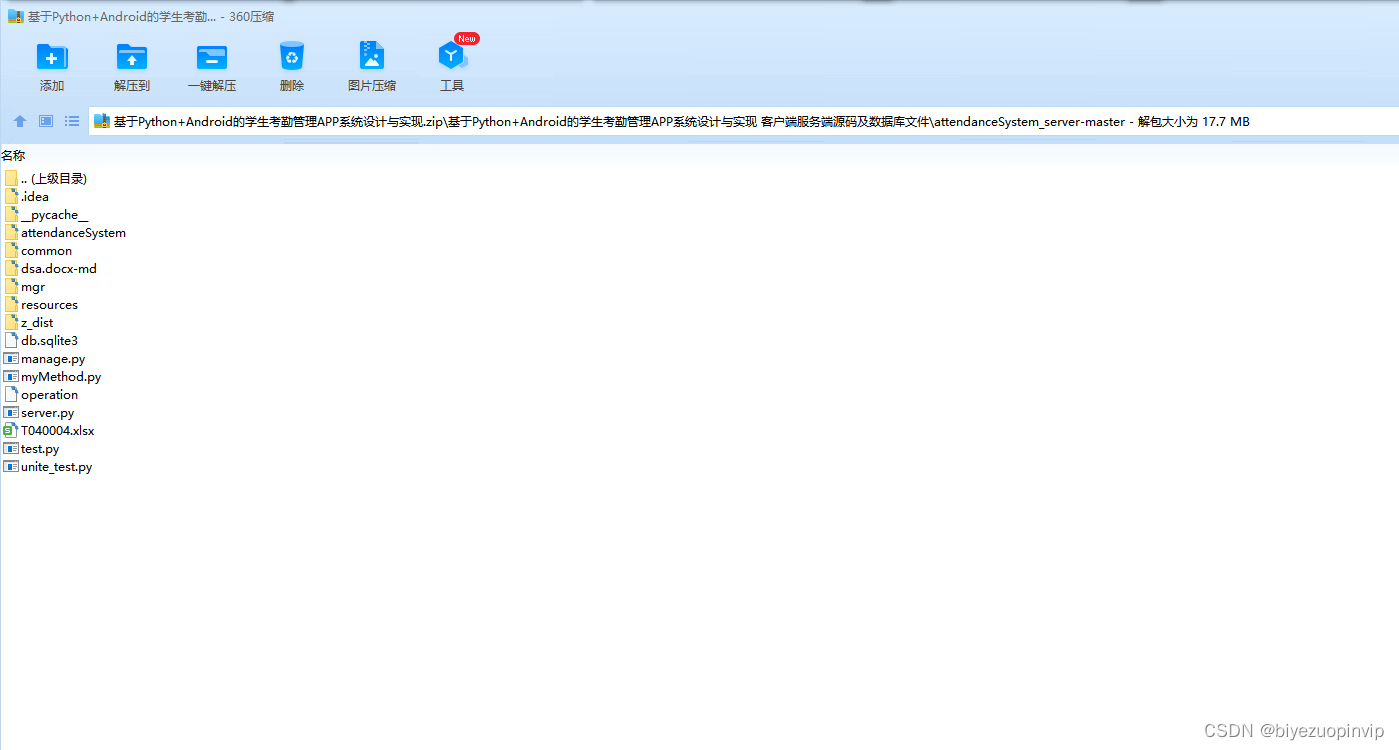
Task: Click the Delete (删除) trash icon
Action: click(292, 56)
